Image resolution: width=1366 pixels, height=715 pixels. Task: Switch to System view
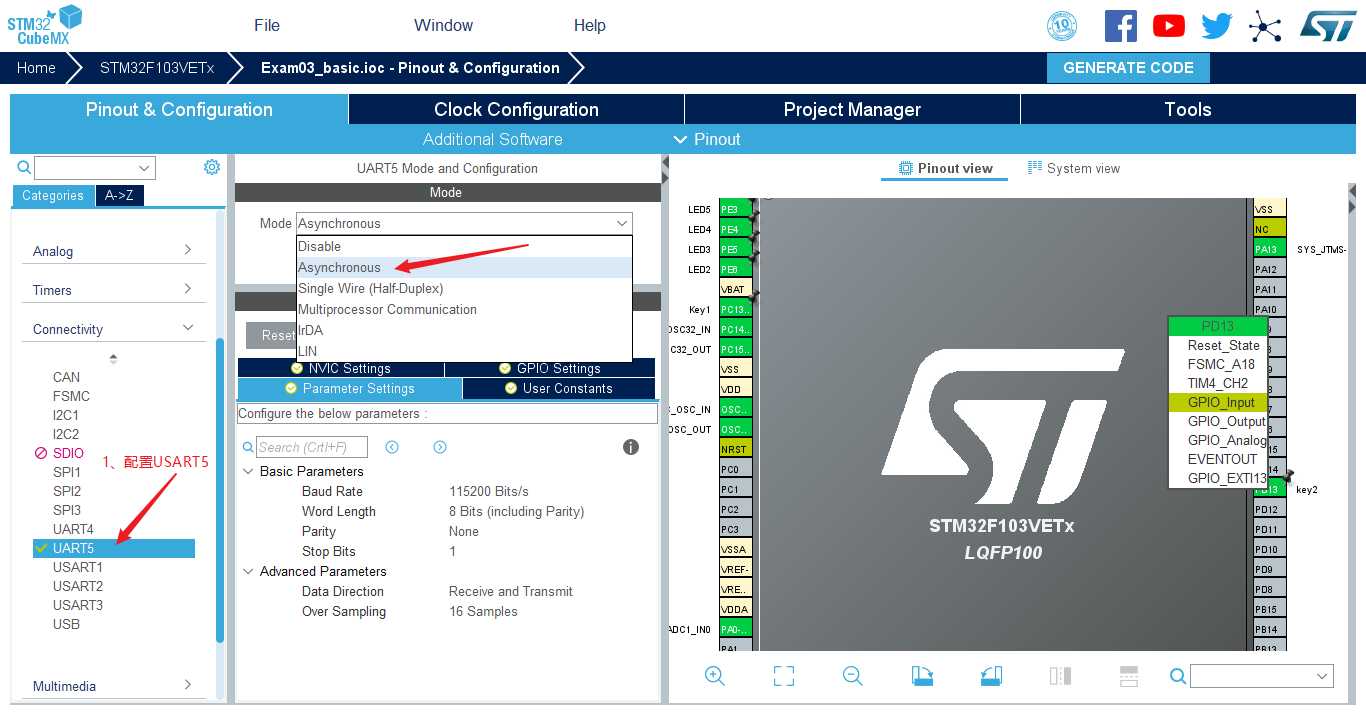tap(1074, 168)
